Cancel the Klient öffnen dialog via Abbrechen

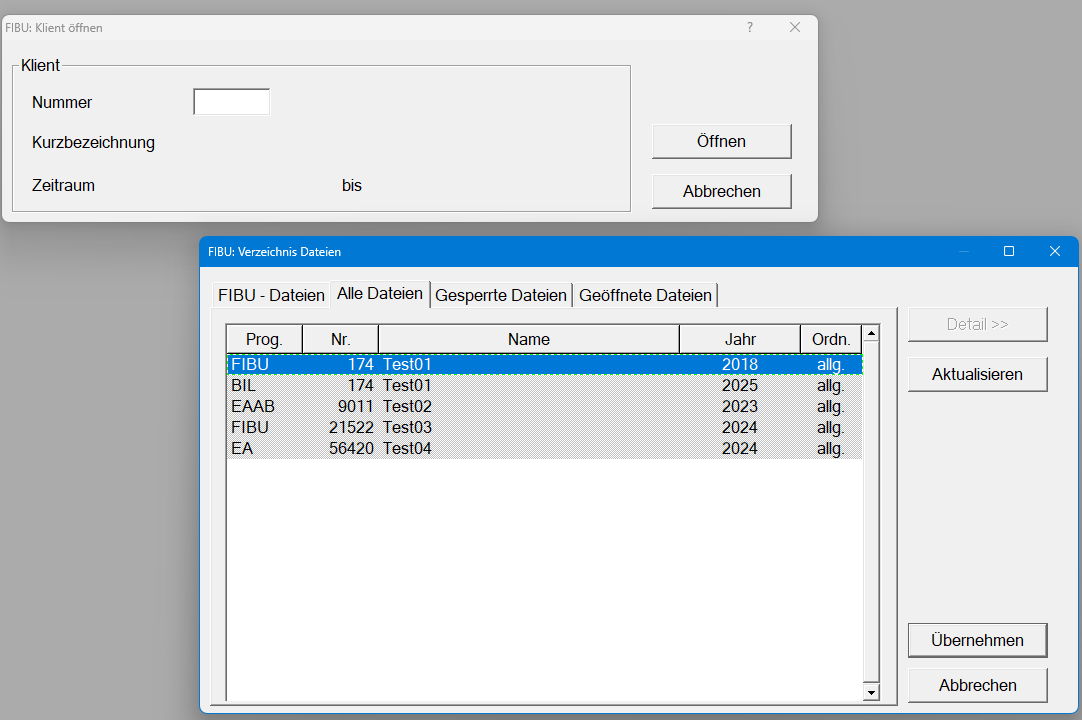coord(721,191)
